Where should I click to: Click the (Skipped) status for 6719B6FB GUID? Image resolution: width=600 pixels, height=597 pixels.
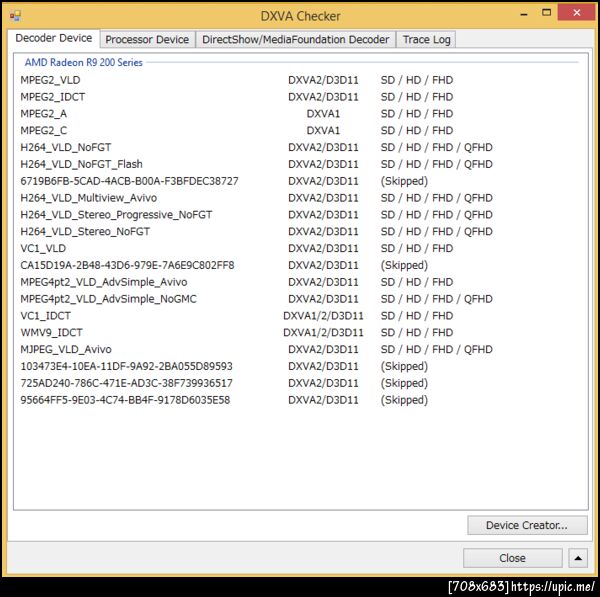tap(404, 181)
